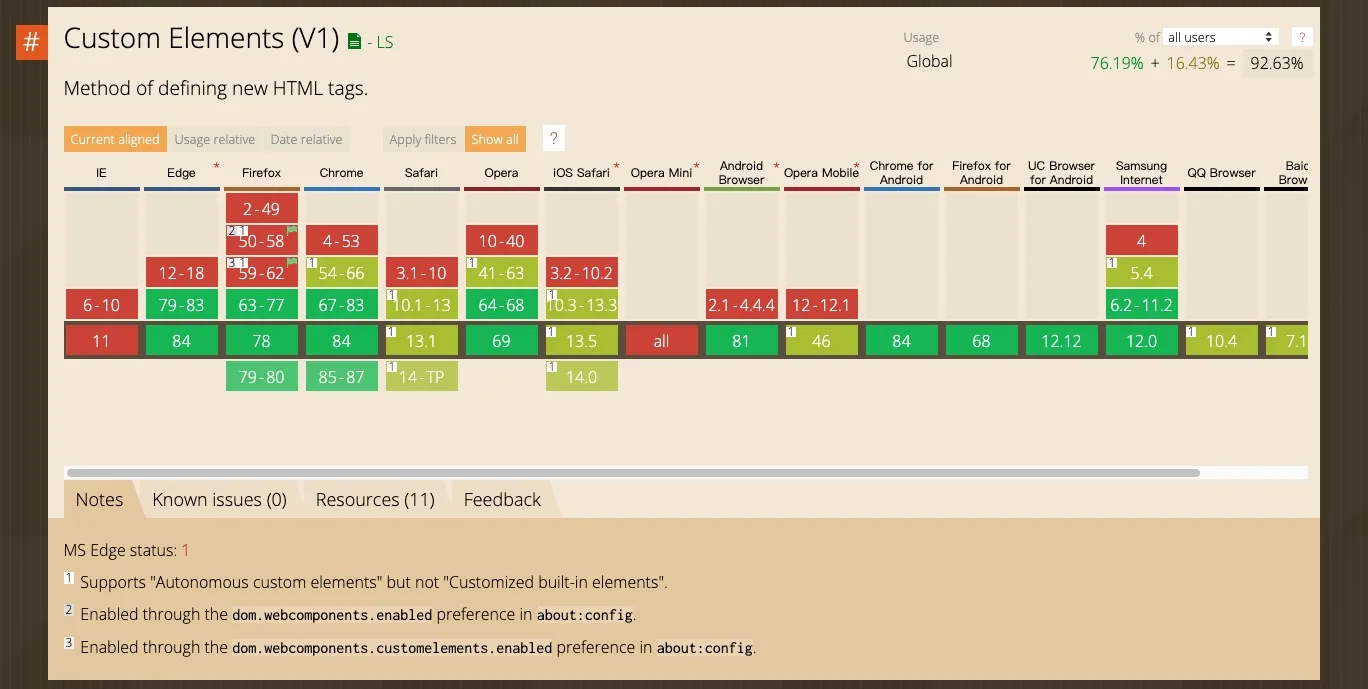Click the Firefox column header
The image size is (1368, 689).
click(x=261, y=173)
